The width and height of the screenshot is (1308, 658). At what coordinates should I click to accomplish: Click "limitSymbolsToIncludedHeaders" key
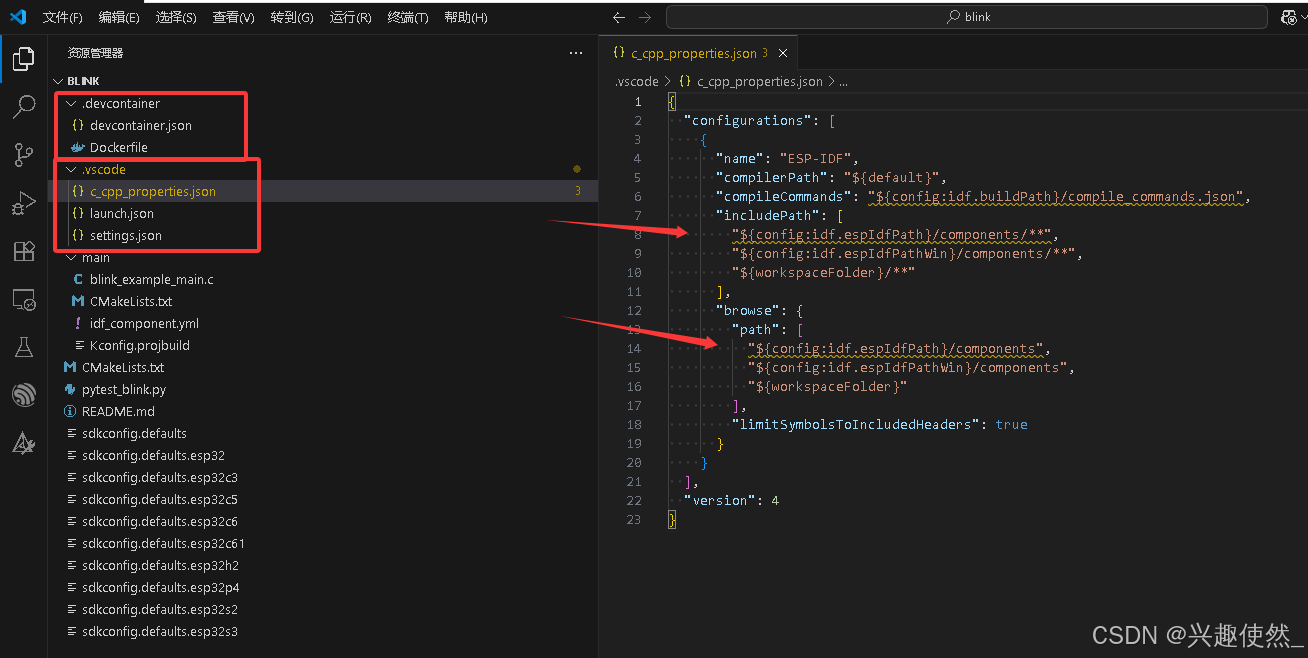pyautogui.click(x=855, y=424)
